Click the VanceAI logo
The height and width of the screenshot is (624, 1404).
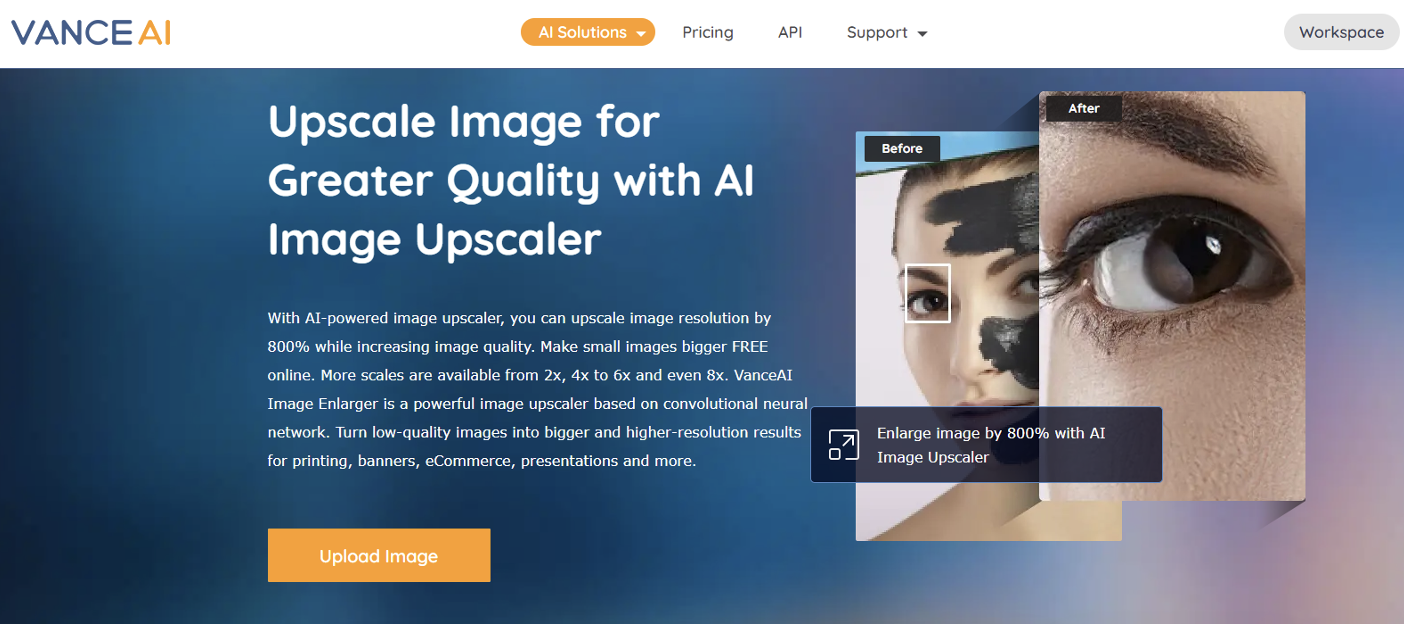[91, 32]
